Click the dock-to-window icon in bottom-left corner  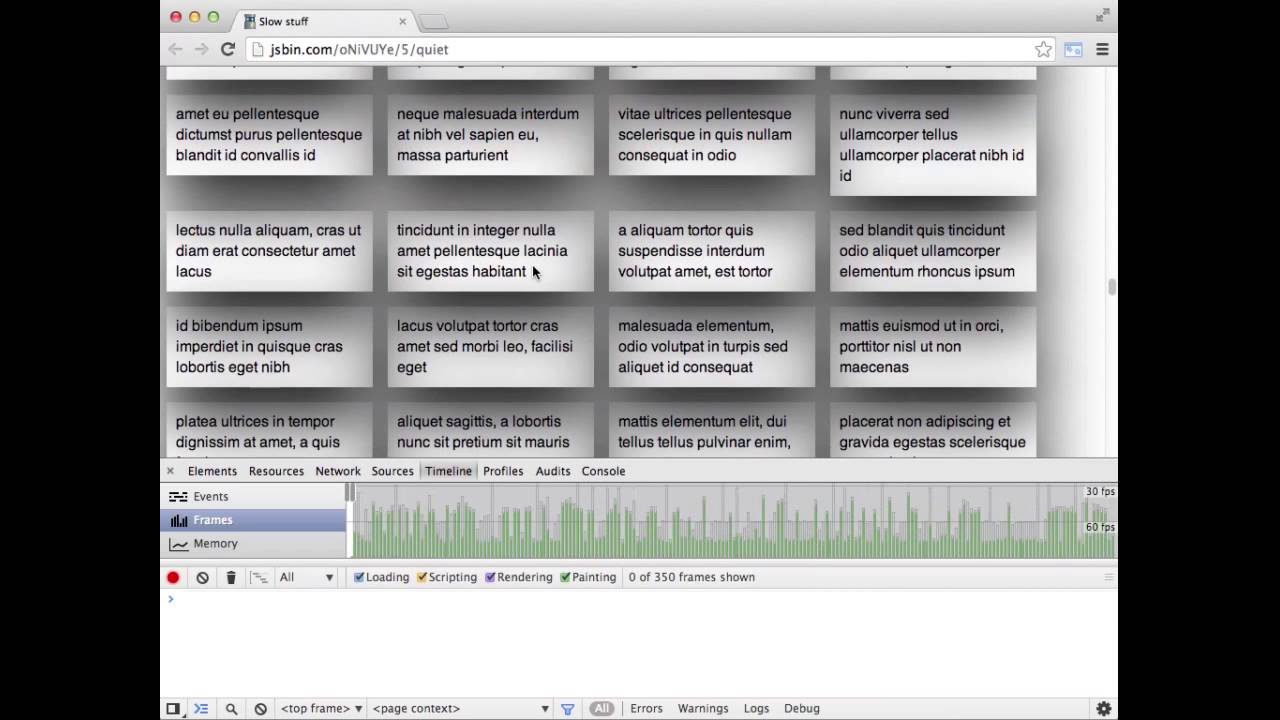click(173, 708)
